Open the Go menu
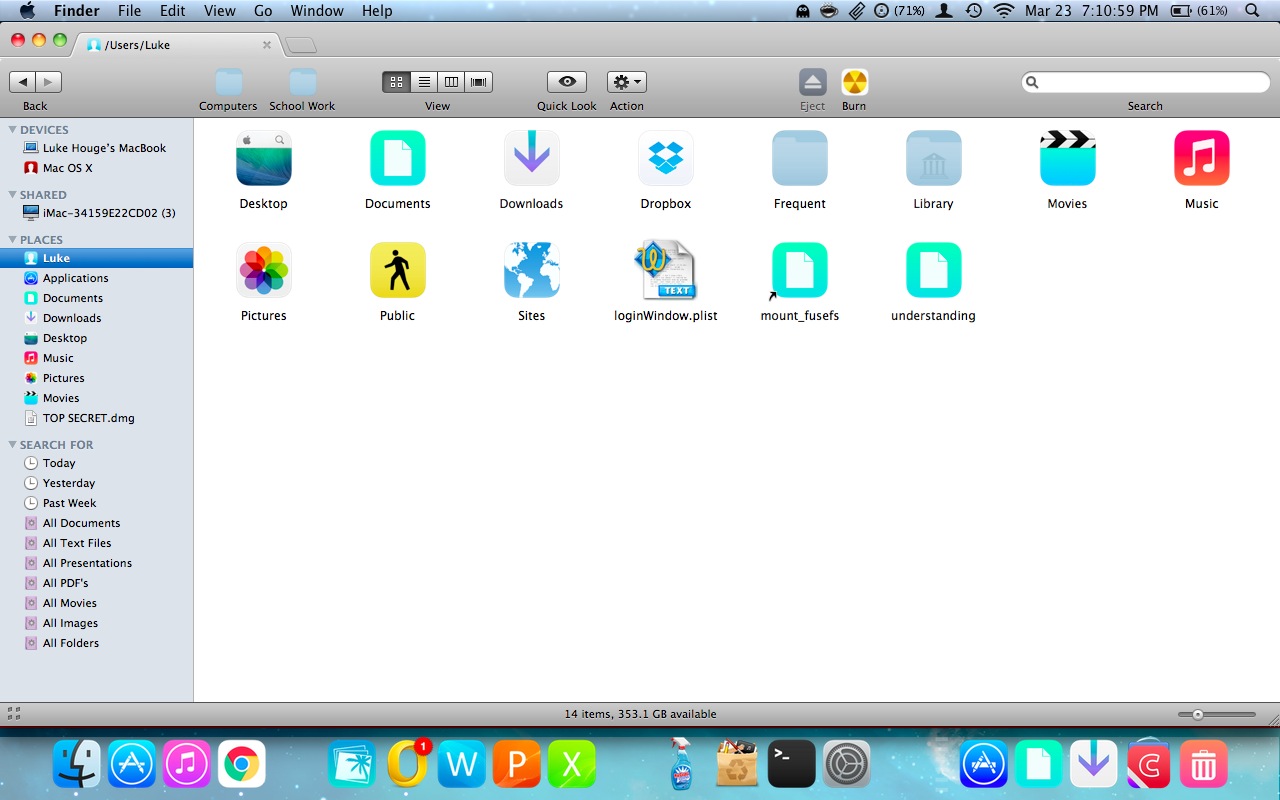The image size is (1280, 800). coord(263,11)
